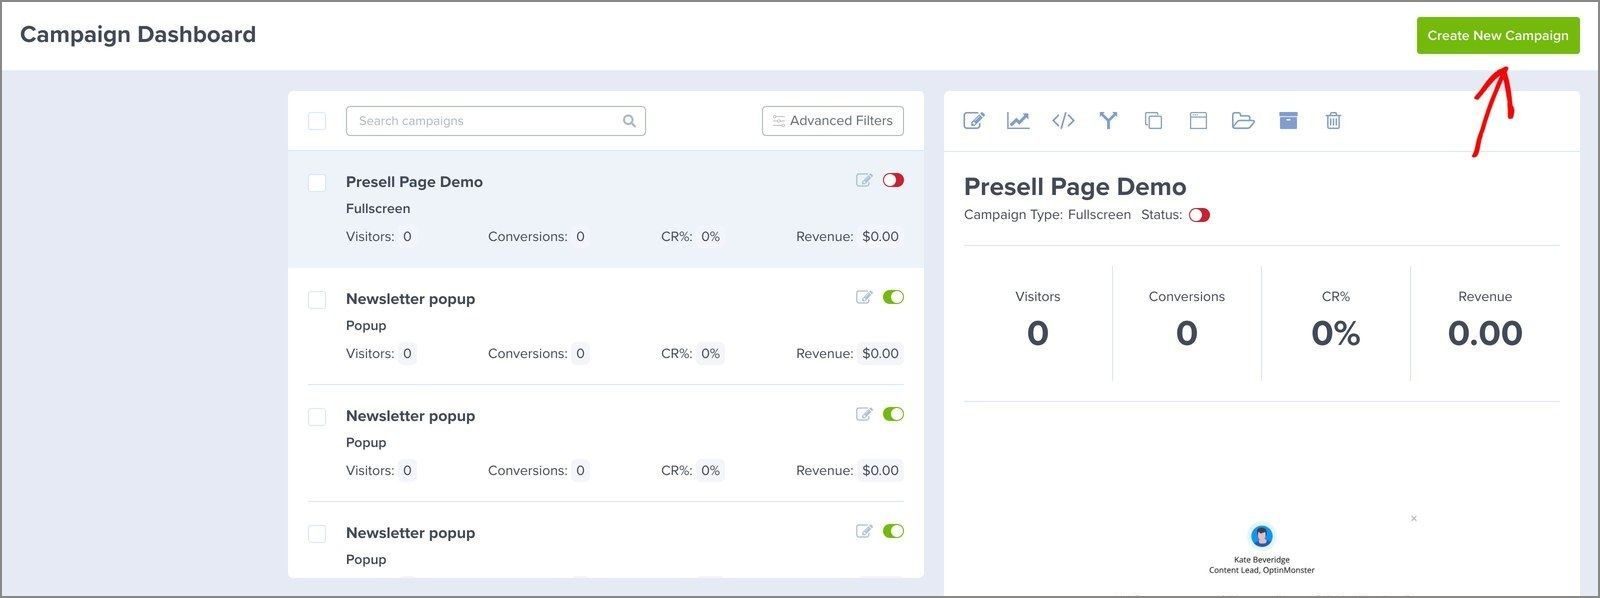Click the large Presell Page Demo heading
Image resolution: width=1600 pixels, height=598 pixels.
pyautogui.click(x=1075, y=187)
